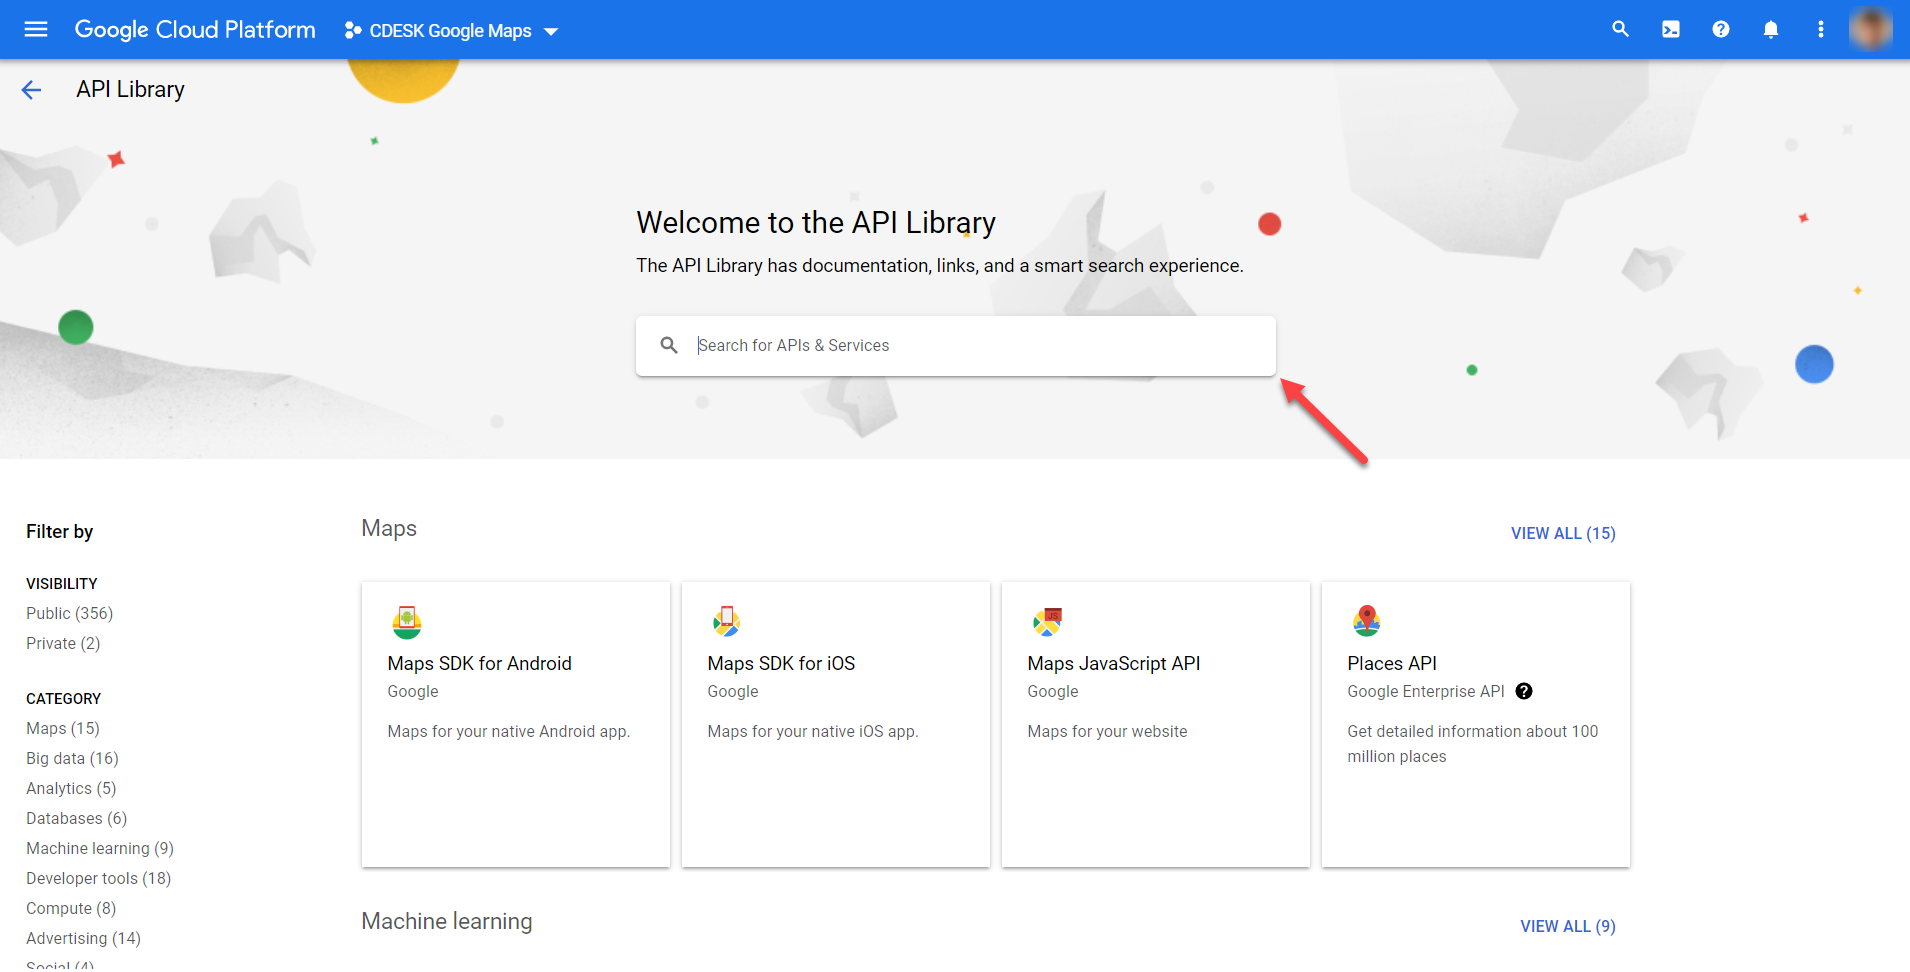This screenshot has width=1910, height=972.
Task: Click the Maps SDK for Android icon
Action: click(x=407, y=622)
